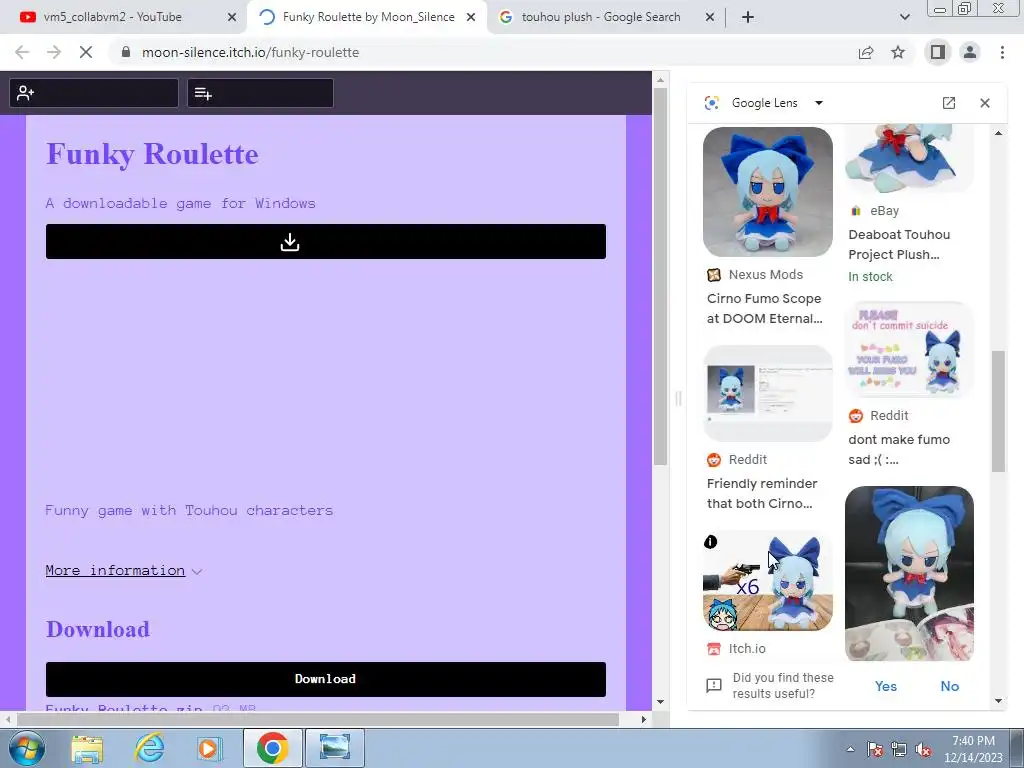This screenshot has height=768, width=1024.
Task: Click the Lens panel scrollbar thumb
Action: (x=998, y=411)
